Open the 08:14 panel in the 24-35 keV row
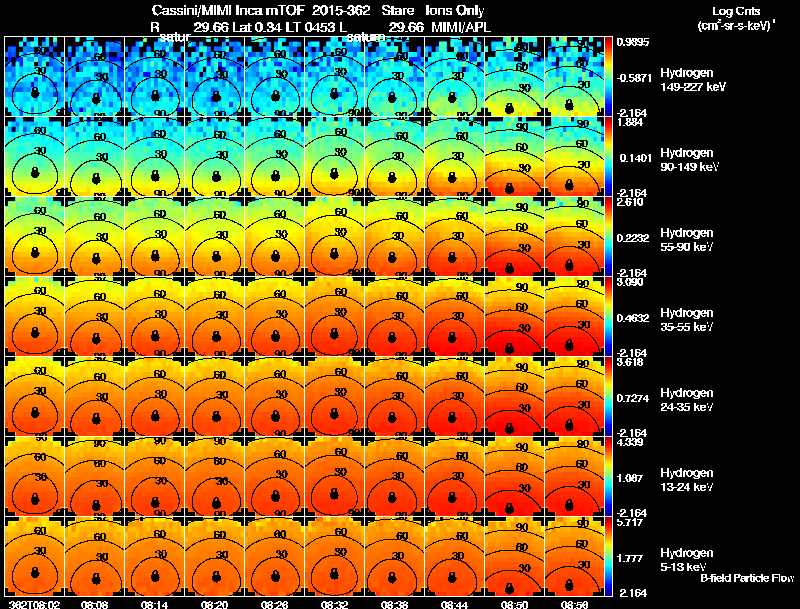Image resolution: width=800 pixels, height=609 pixels. [155, 396]
